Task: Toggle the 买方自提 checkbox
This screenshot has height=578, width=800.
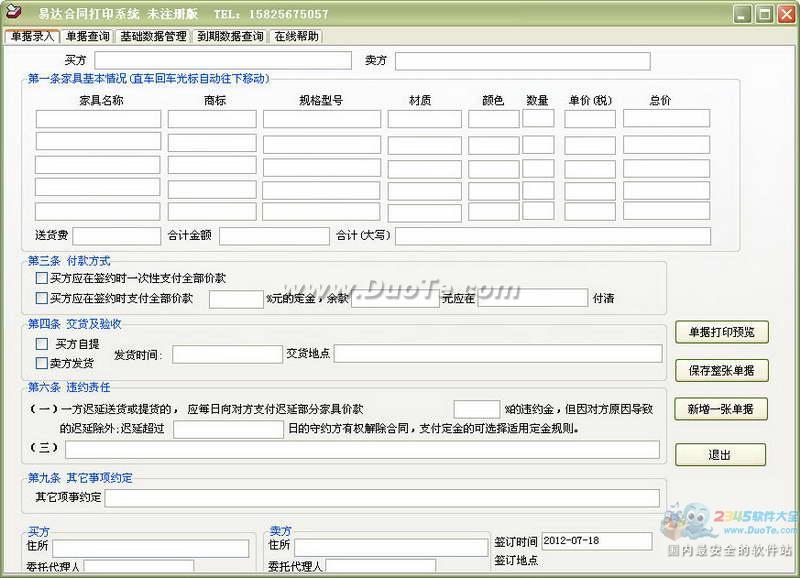Action: (x=42, y=344)
